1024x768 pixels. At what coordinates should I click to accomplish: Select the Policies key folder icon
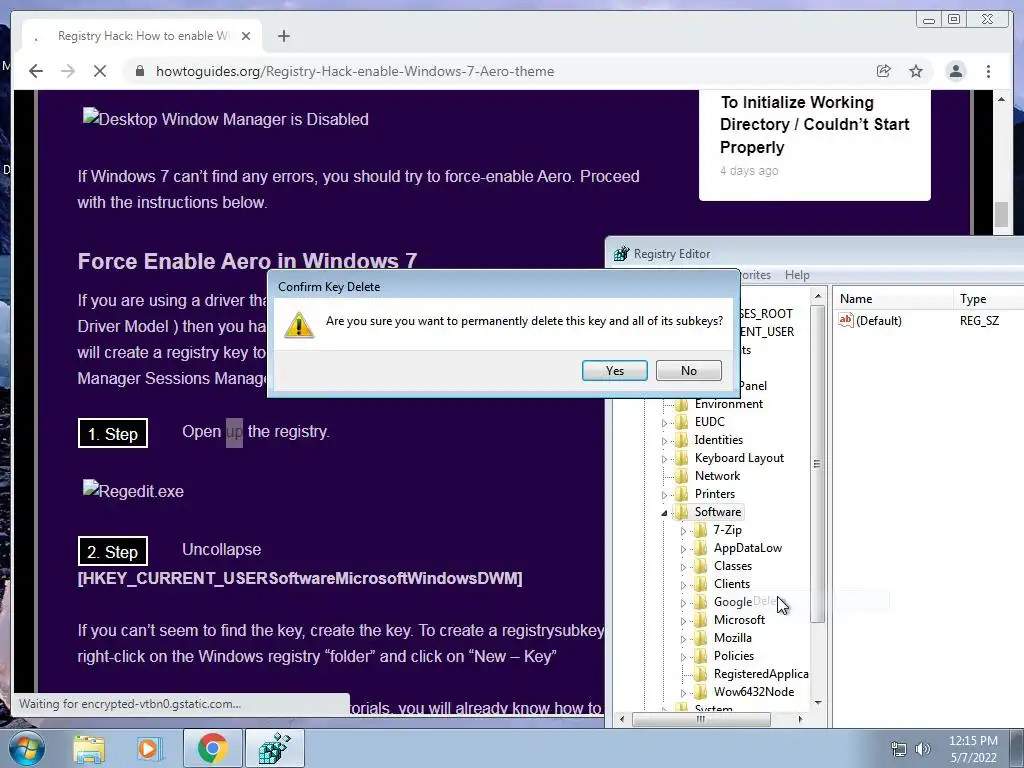701,655
